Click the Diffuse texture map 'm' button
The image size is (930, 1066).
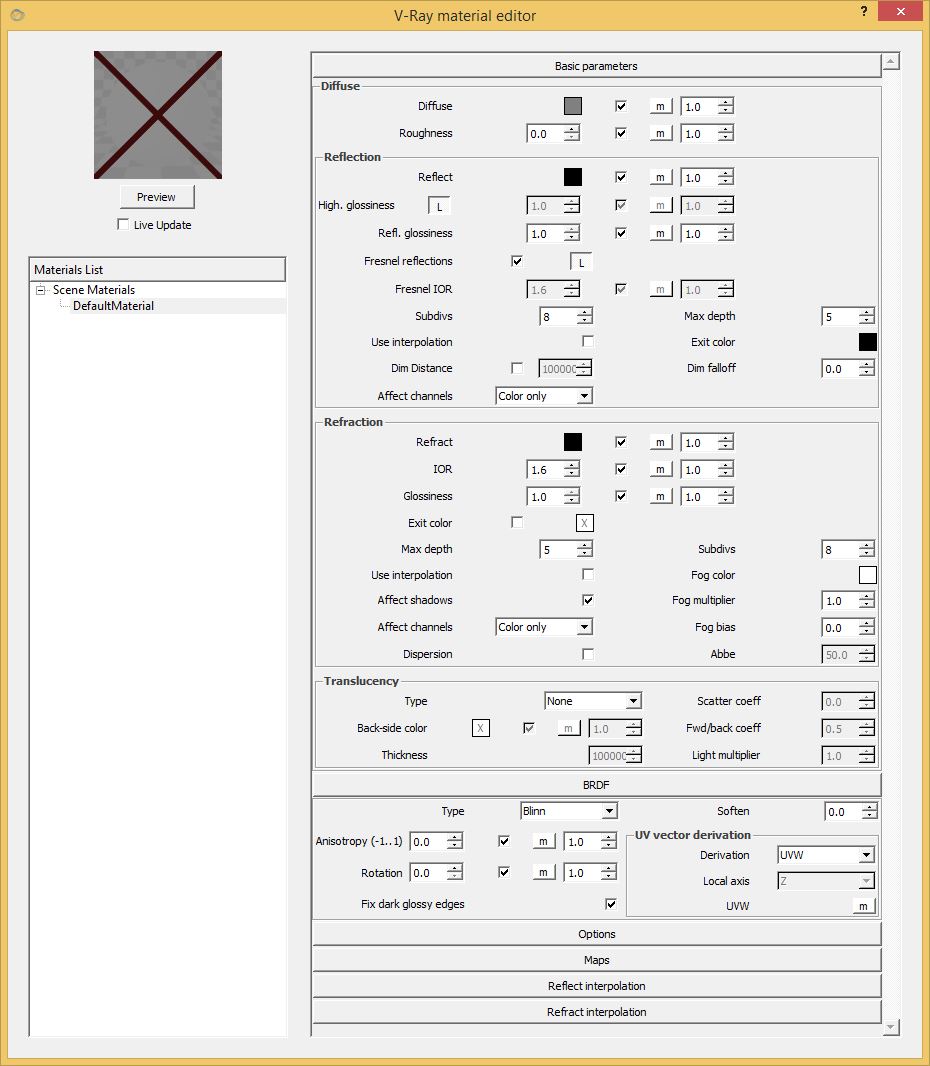tap(660, 106)
